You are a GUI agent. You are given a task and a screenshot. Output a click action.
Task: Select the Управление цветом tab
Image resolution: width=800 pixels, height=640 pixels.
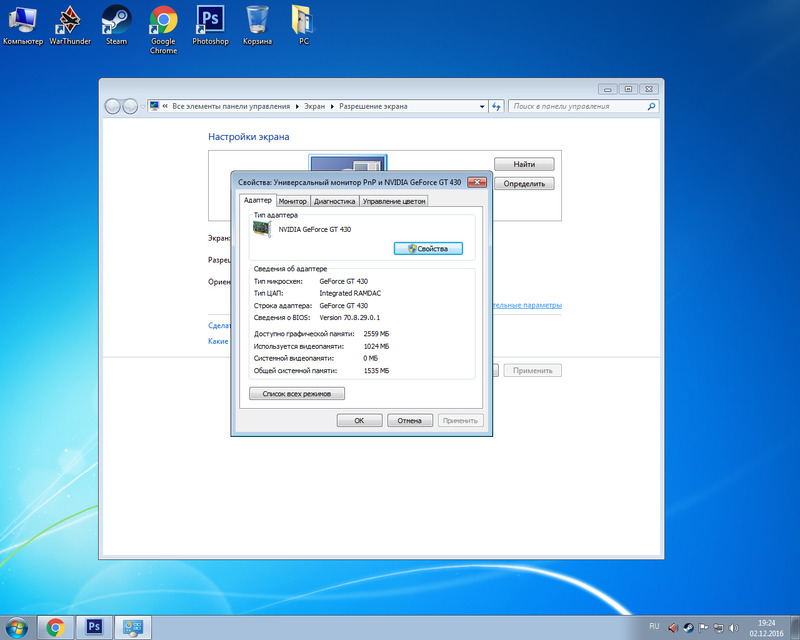click(x=394, y=201)
